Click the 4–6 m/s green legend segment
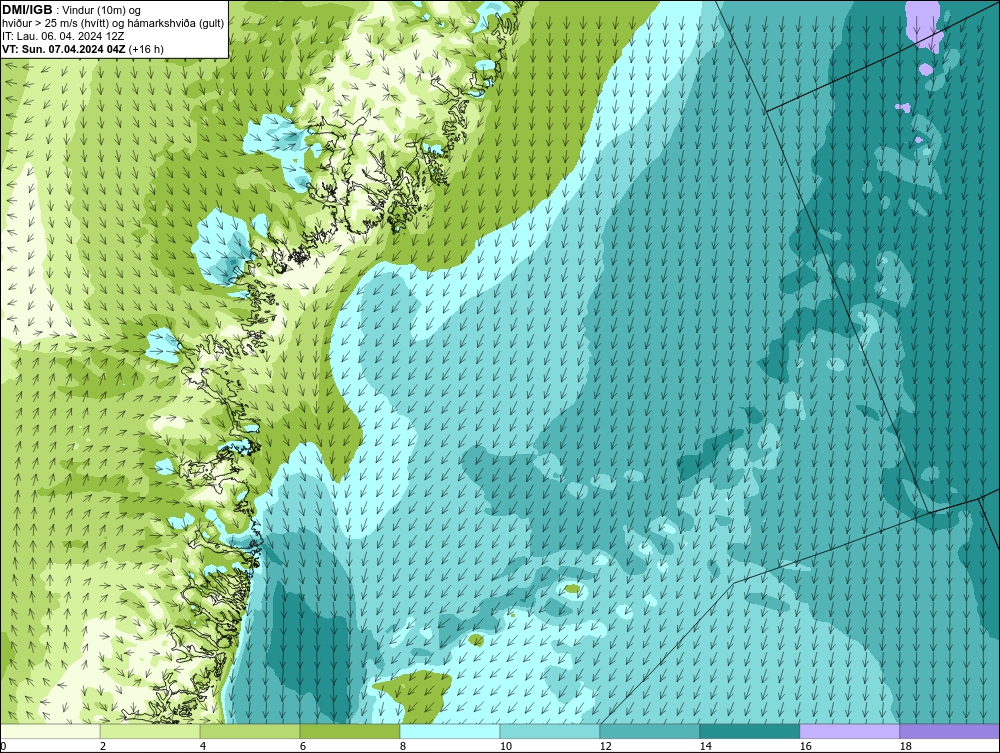The height and width of the screenshot is (753, 1000). click(250, 731)
